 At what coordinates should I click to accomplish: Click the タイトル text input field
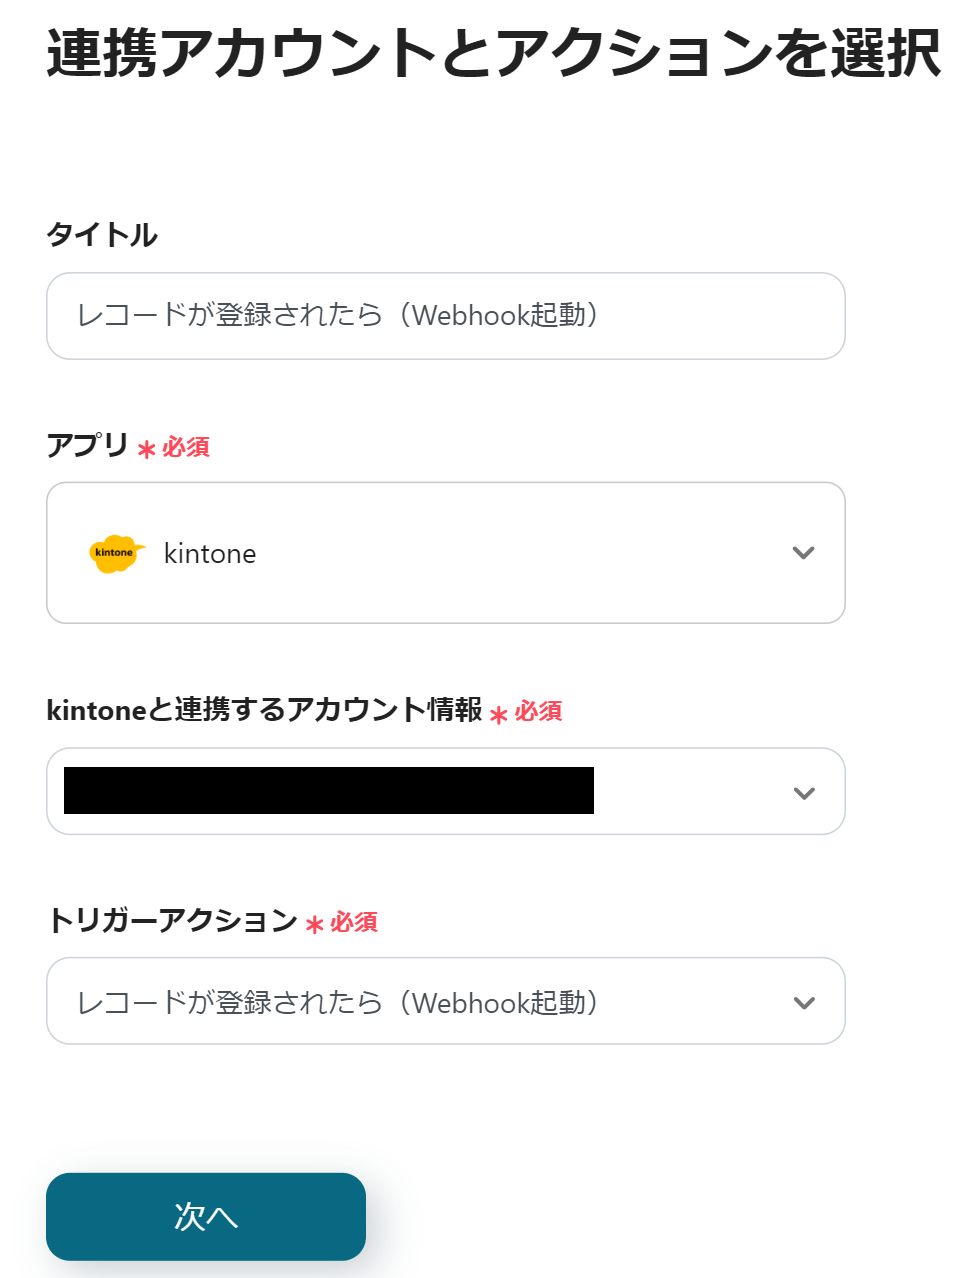pyautogui.click(x=445, y=316)
